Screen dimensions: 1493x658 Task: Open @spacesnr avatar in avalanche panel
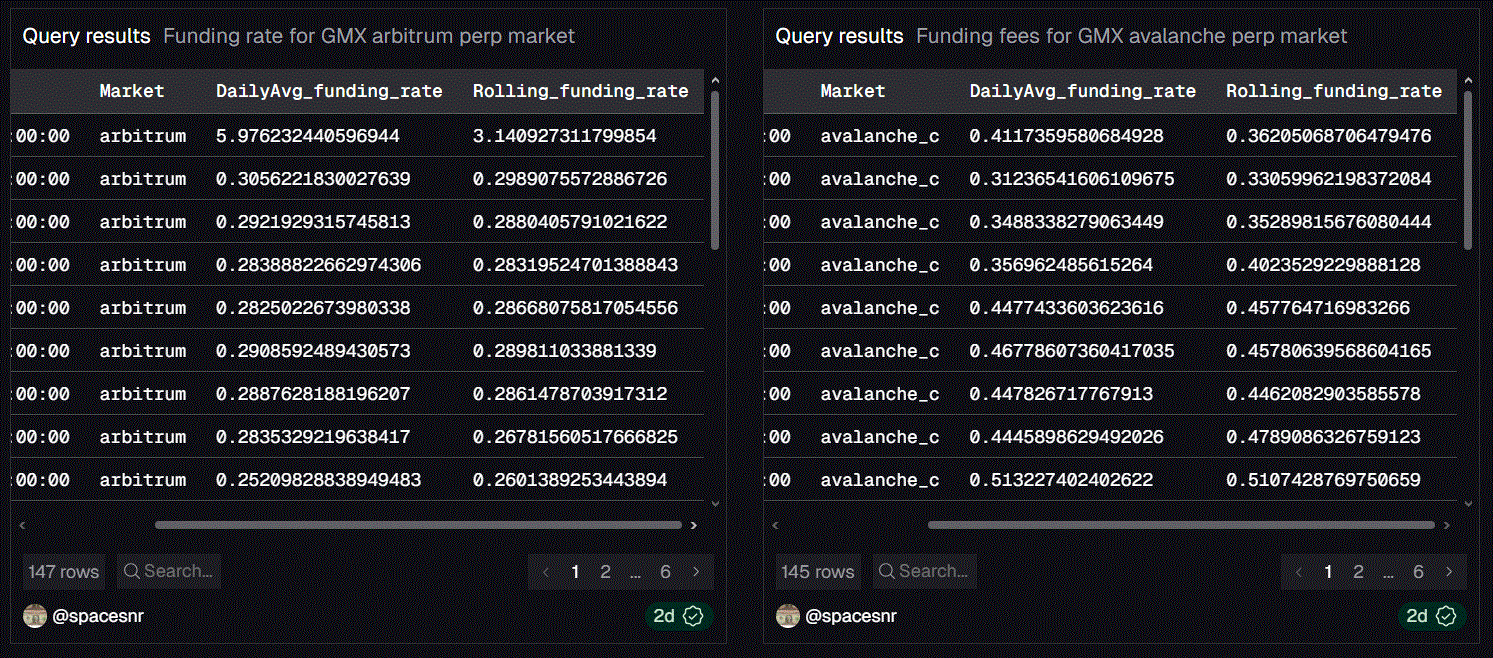(x=788, y=616)
